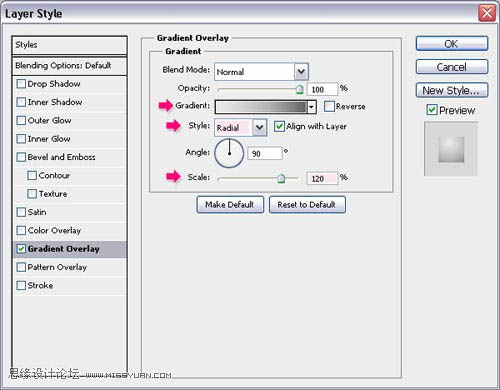The height and width of the screenshot is (390, 500).
Task: Enable the Bevel and Emboss checkbox
Action: 21,157
